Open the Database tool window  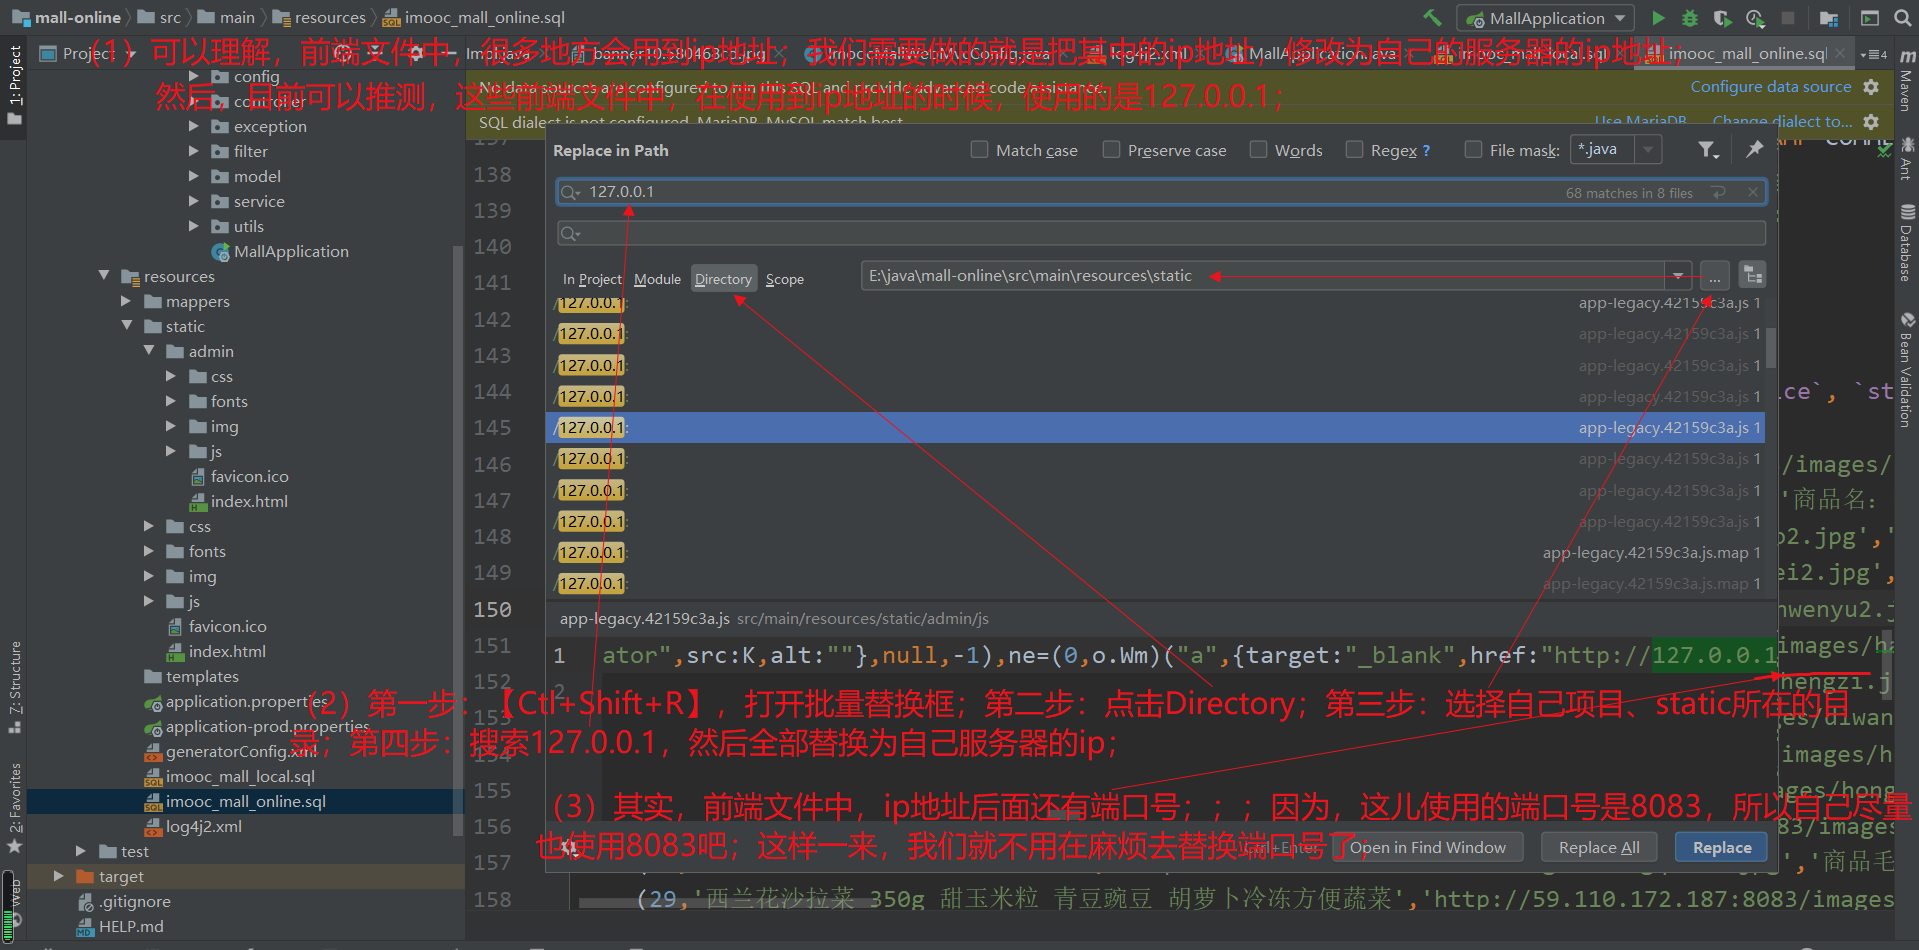tap(1907, 241)
